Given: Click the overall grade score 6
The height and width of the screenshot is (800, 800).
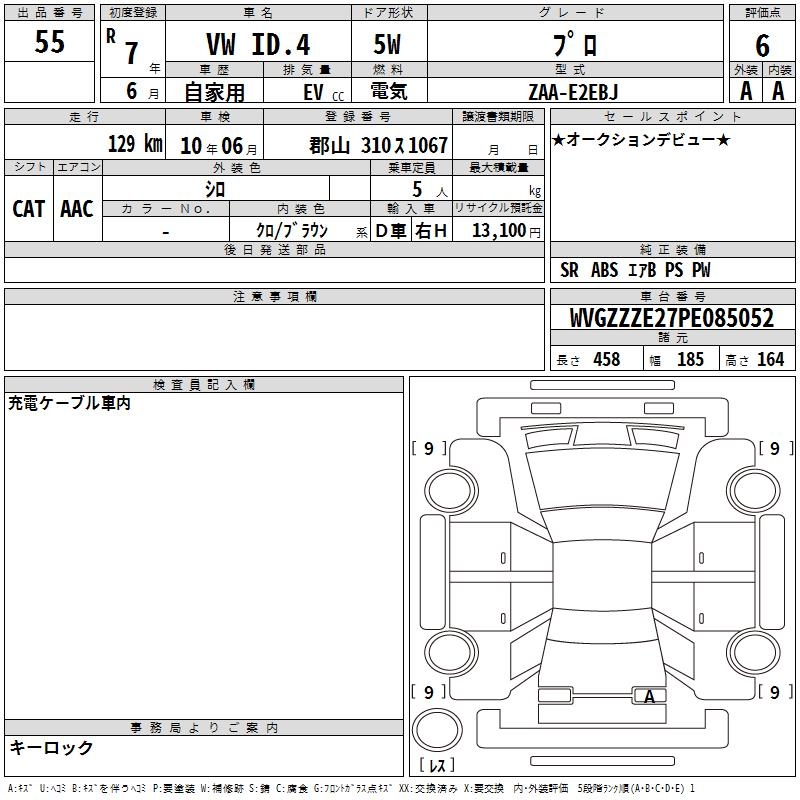Looking at the screenshot, I should click(x=762, y=45).
